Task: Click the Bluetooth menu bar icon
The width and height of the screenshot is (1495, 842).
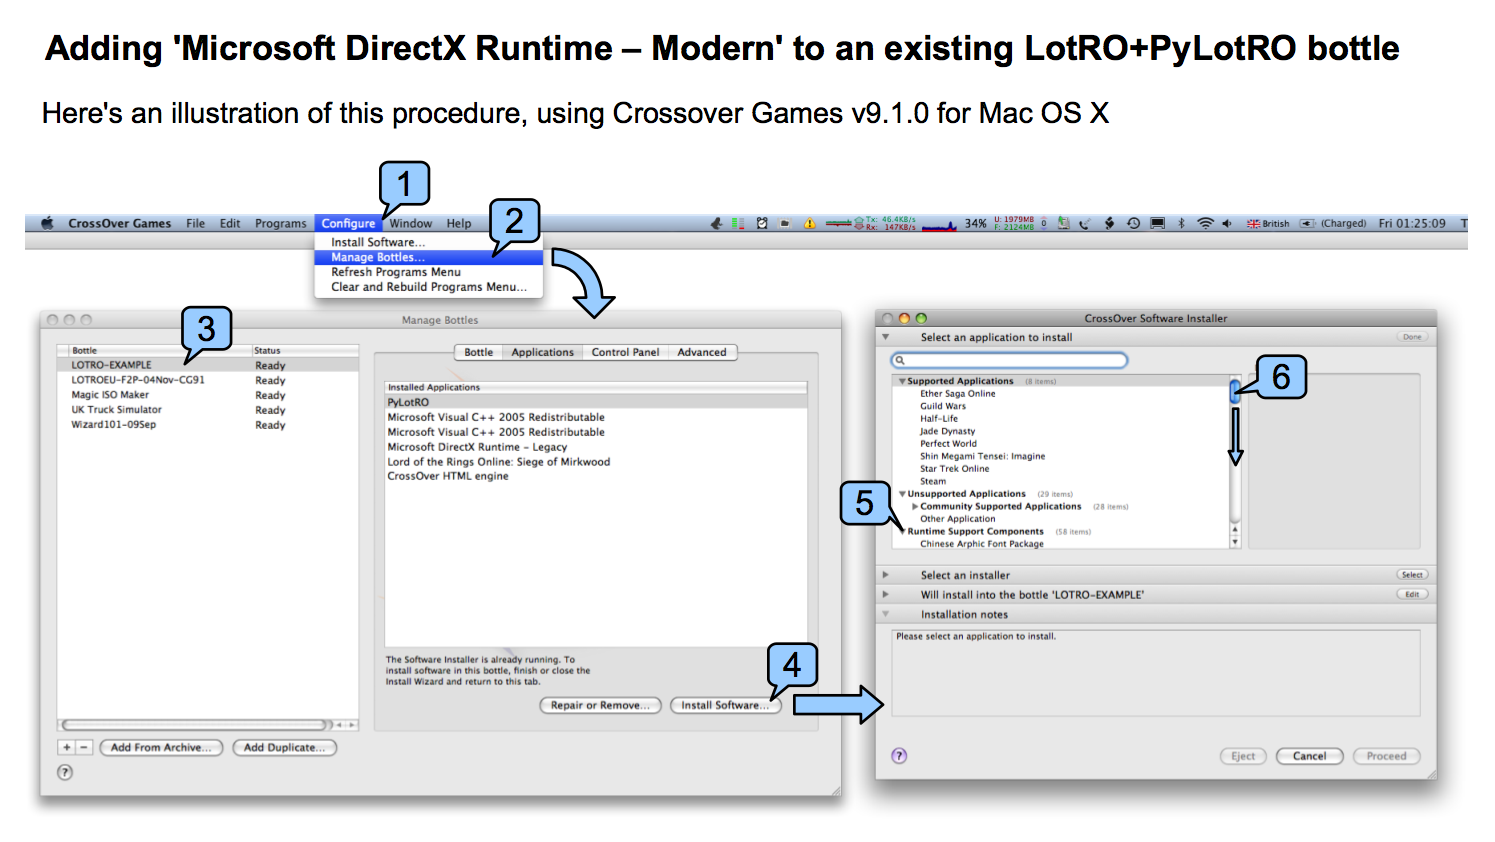Action: (1181, 223)
